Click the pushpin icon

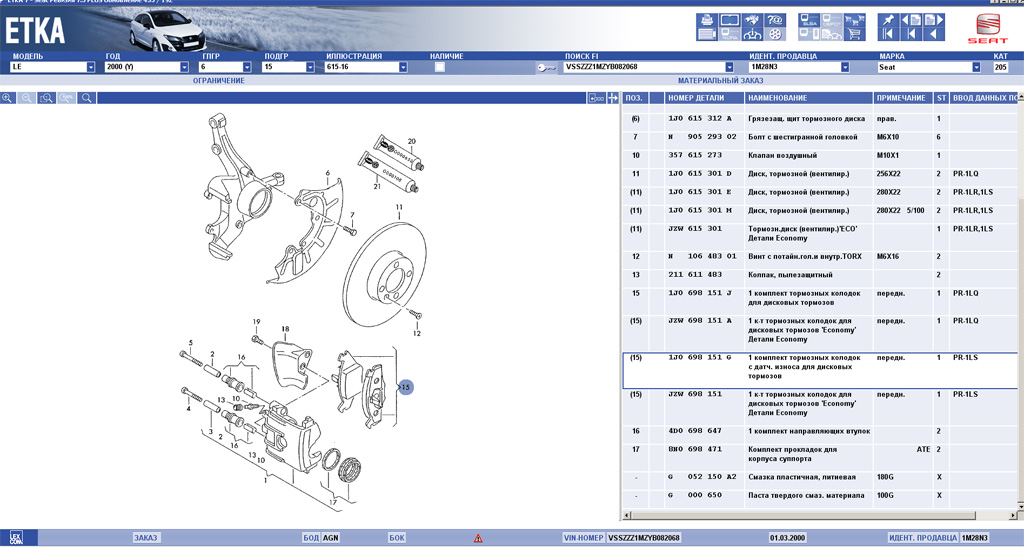[x=889, y=20]
